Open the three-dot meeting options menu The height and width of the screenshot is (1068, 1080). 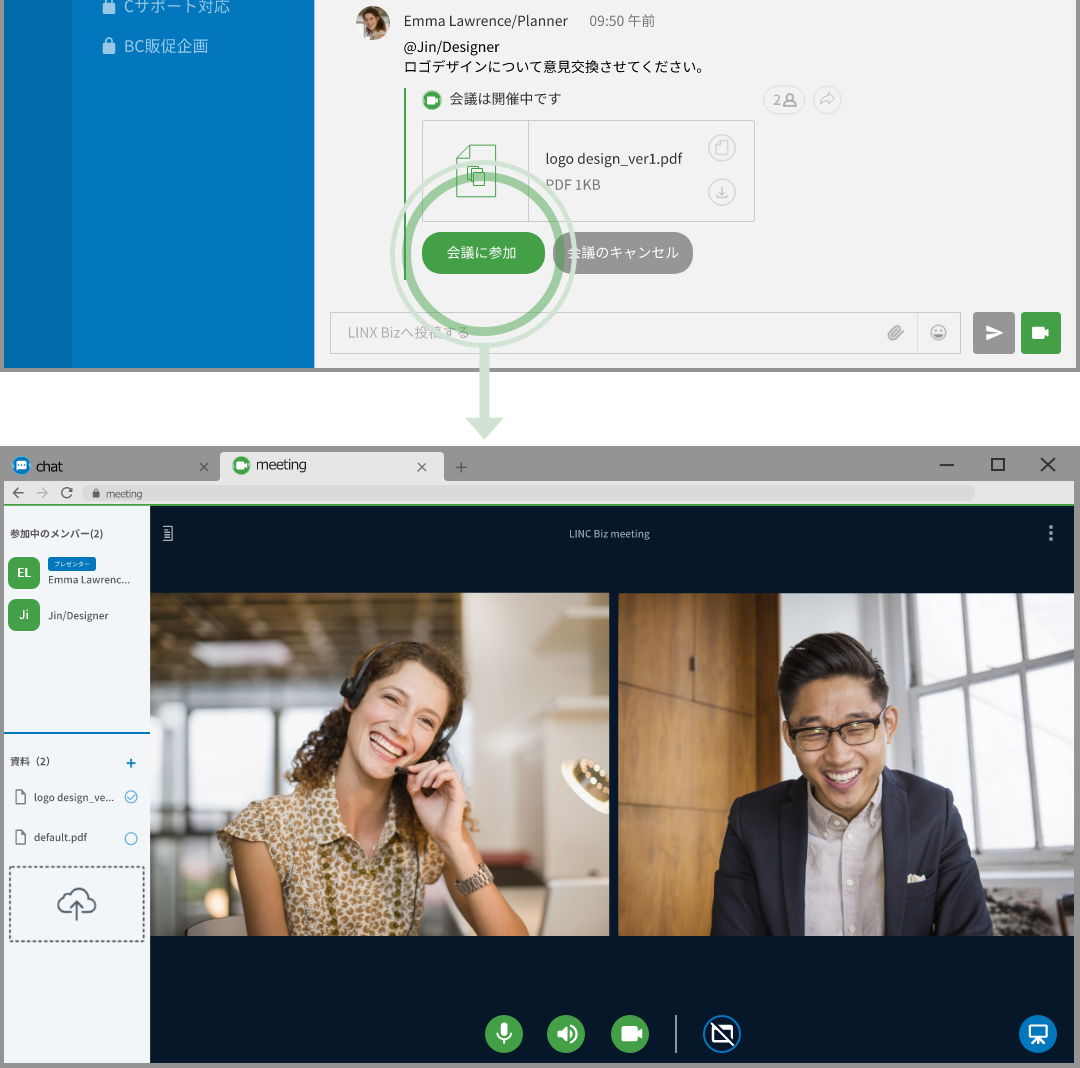(1050, 533)
